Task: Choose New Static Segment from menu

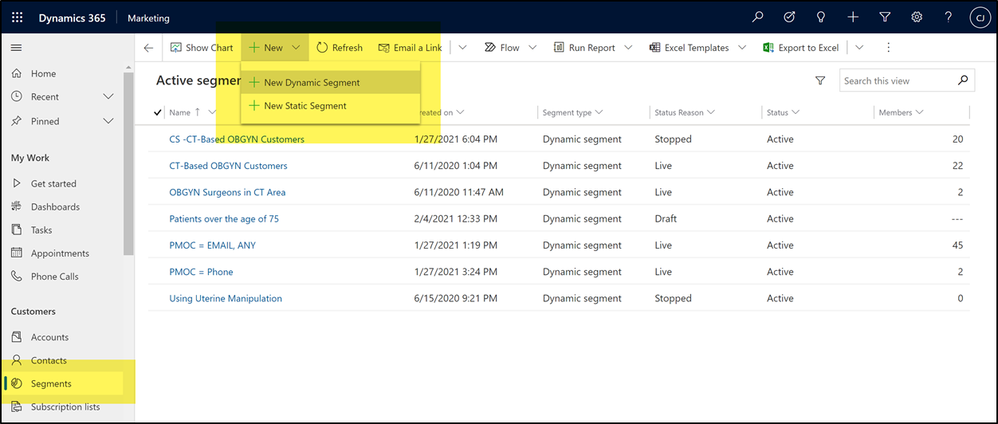Action: tap(330, 106)
